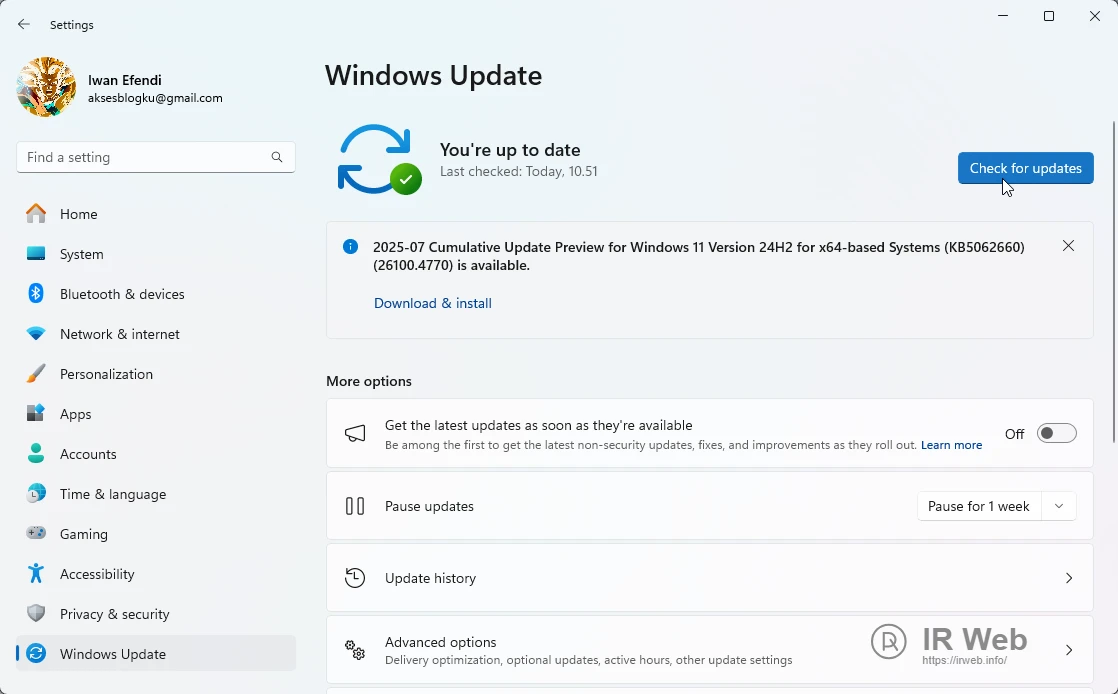
Task: Click the blue info icon beside KB5062660
Action: (x=350, y=247)
